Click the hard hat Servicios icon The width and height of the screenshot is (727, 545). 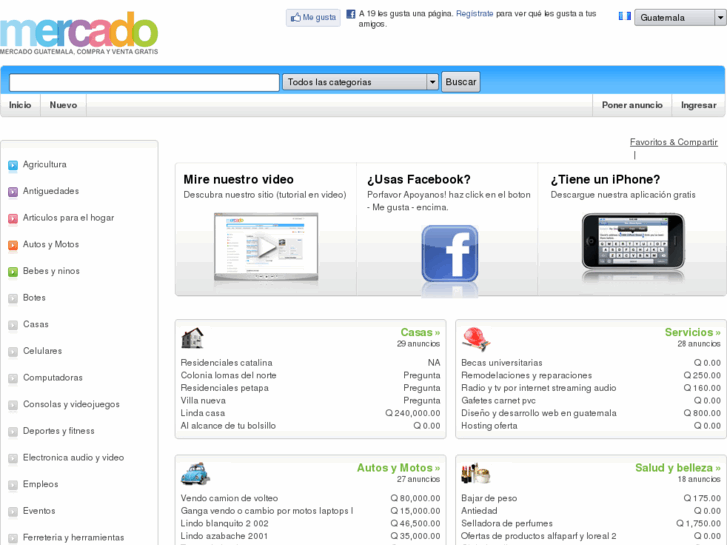476,339
